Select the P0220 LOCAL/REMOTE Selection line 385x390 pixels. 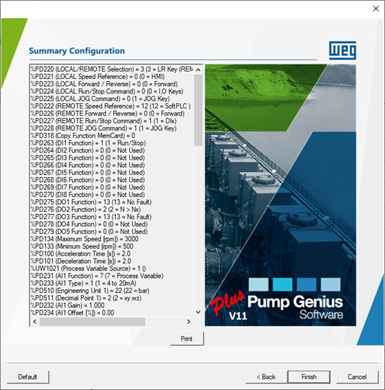[112, 69]
